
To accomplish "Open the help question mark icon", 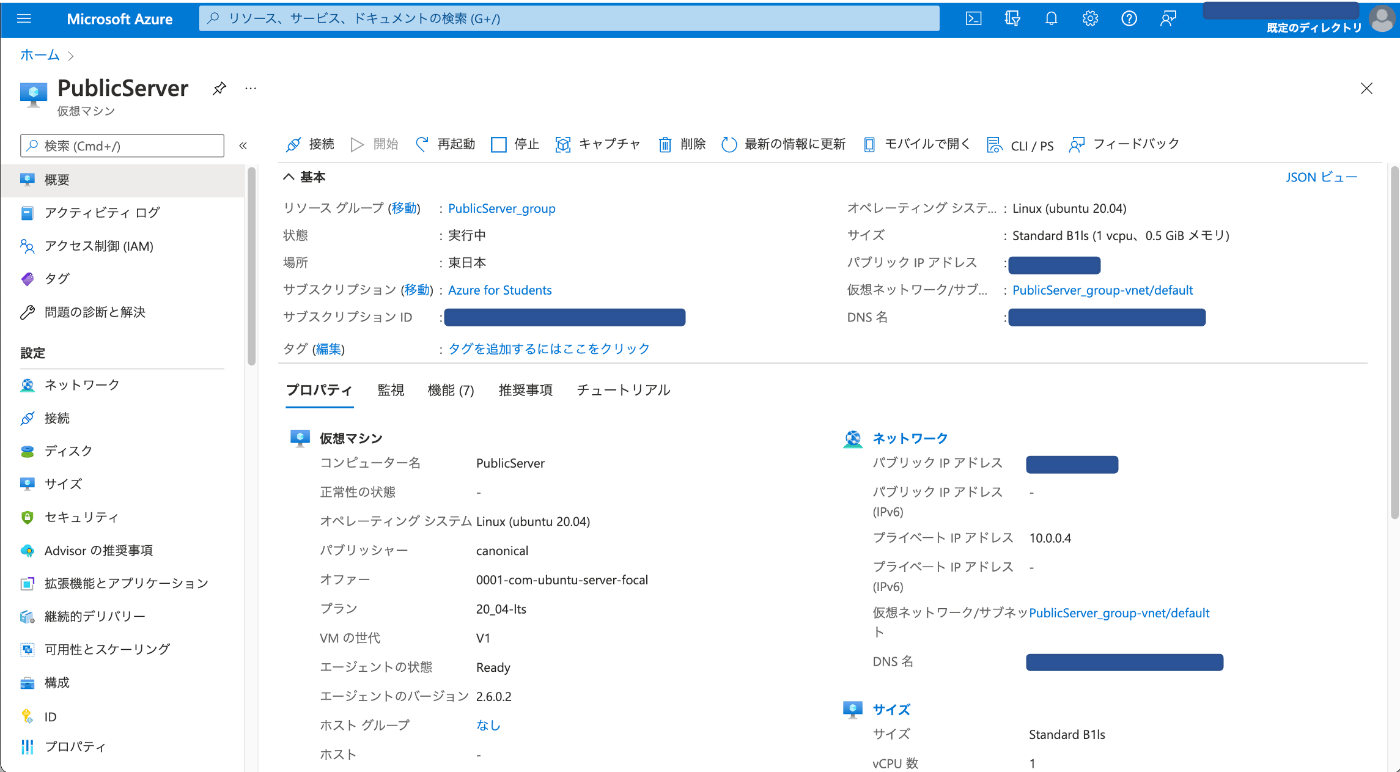I will tap(1129, 19).
